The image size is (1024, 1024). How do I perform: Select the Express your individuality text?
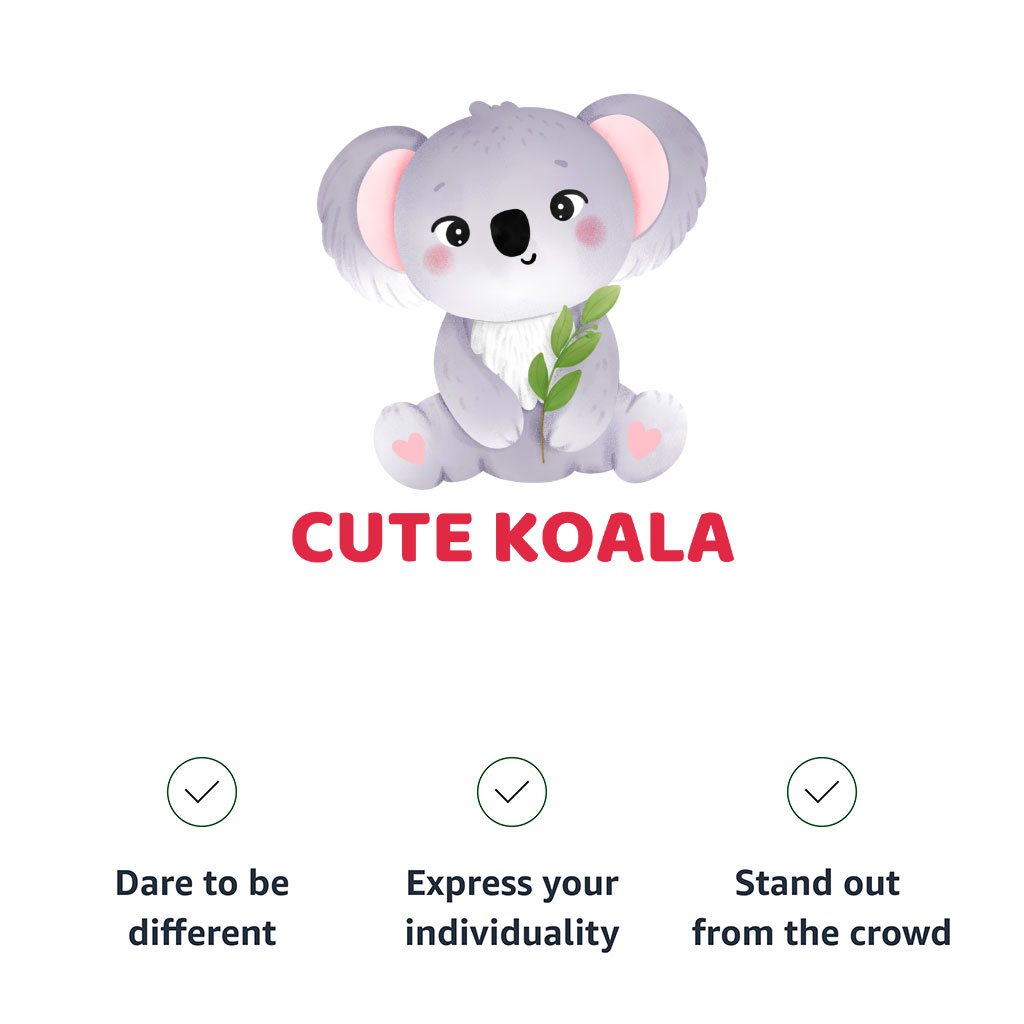[x=512, y=908]
